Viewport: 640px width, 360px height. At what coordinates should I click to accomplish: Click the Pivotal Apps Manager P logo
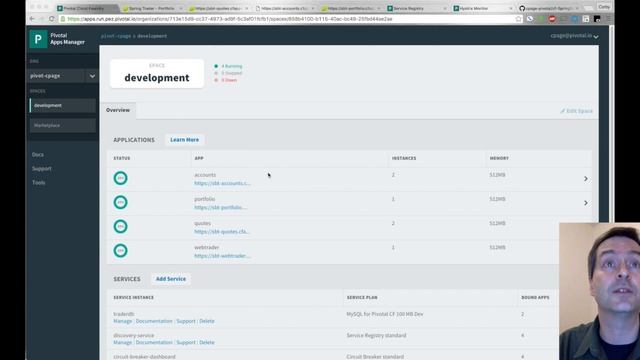coord(38,39)
